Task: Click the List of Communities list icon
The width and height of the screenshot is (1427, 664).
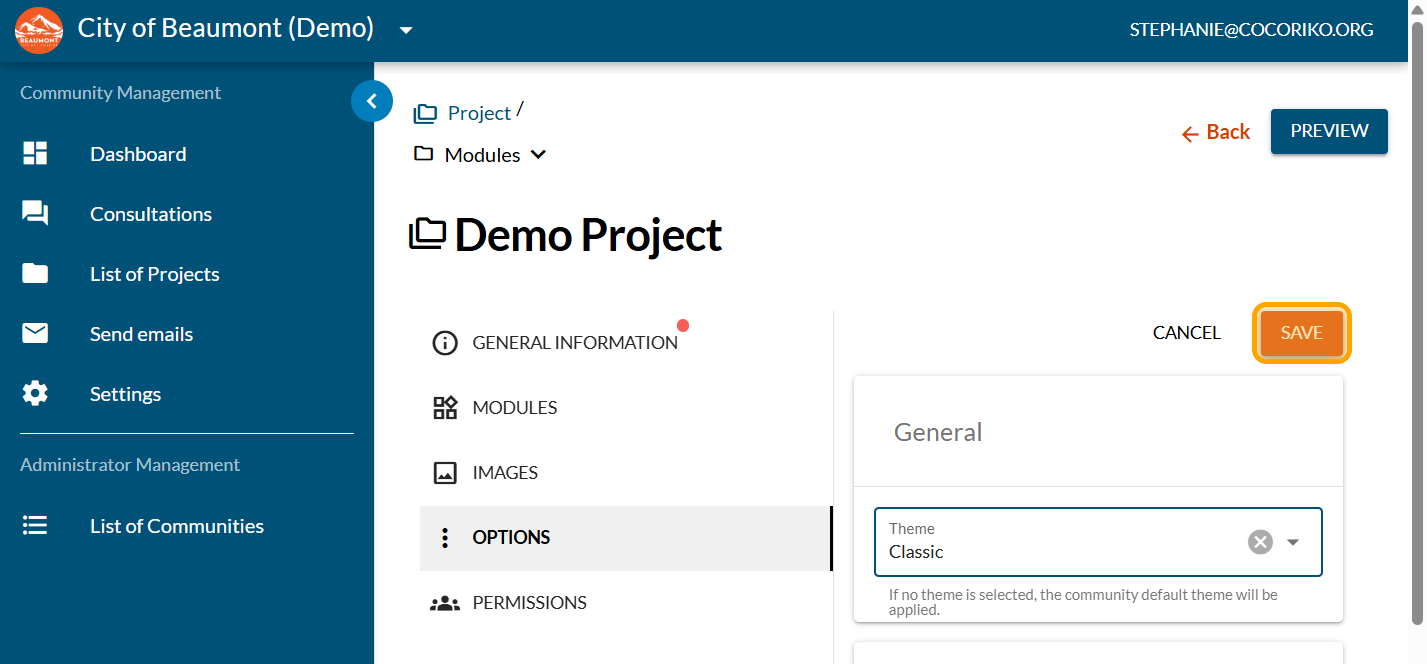Action: click(35, 526)
